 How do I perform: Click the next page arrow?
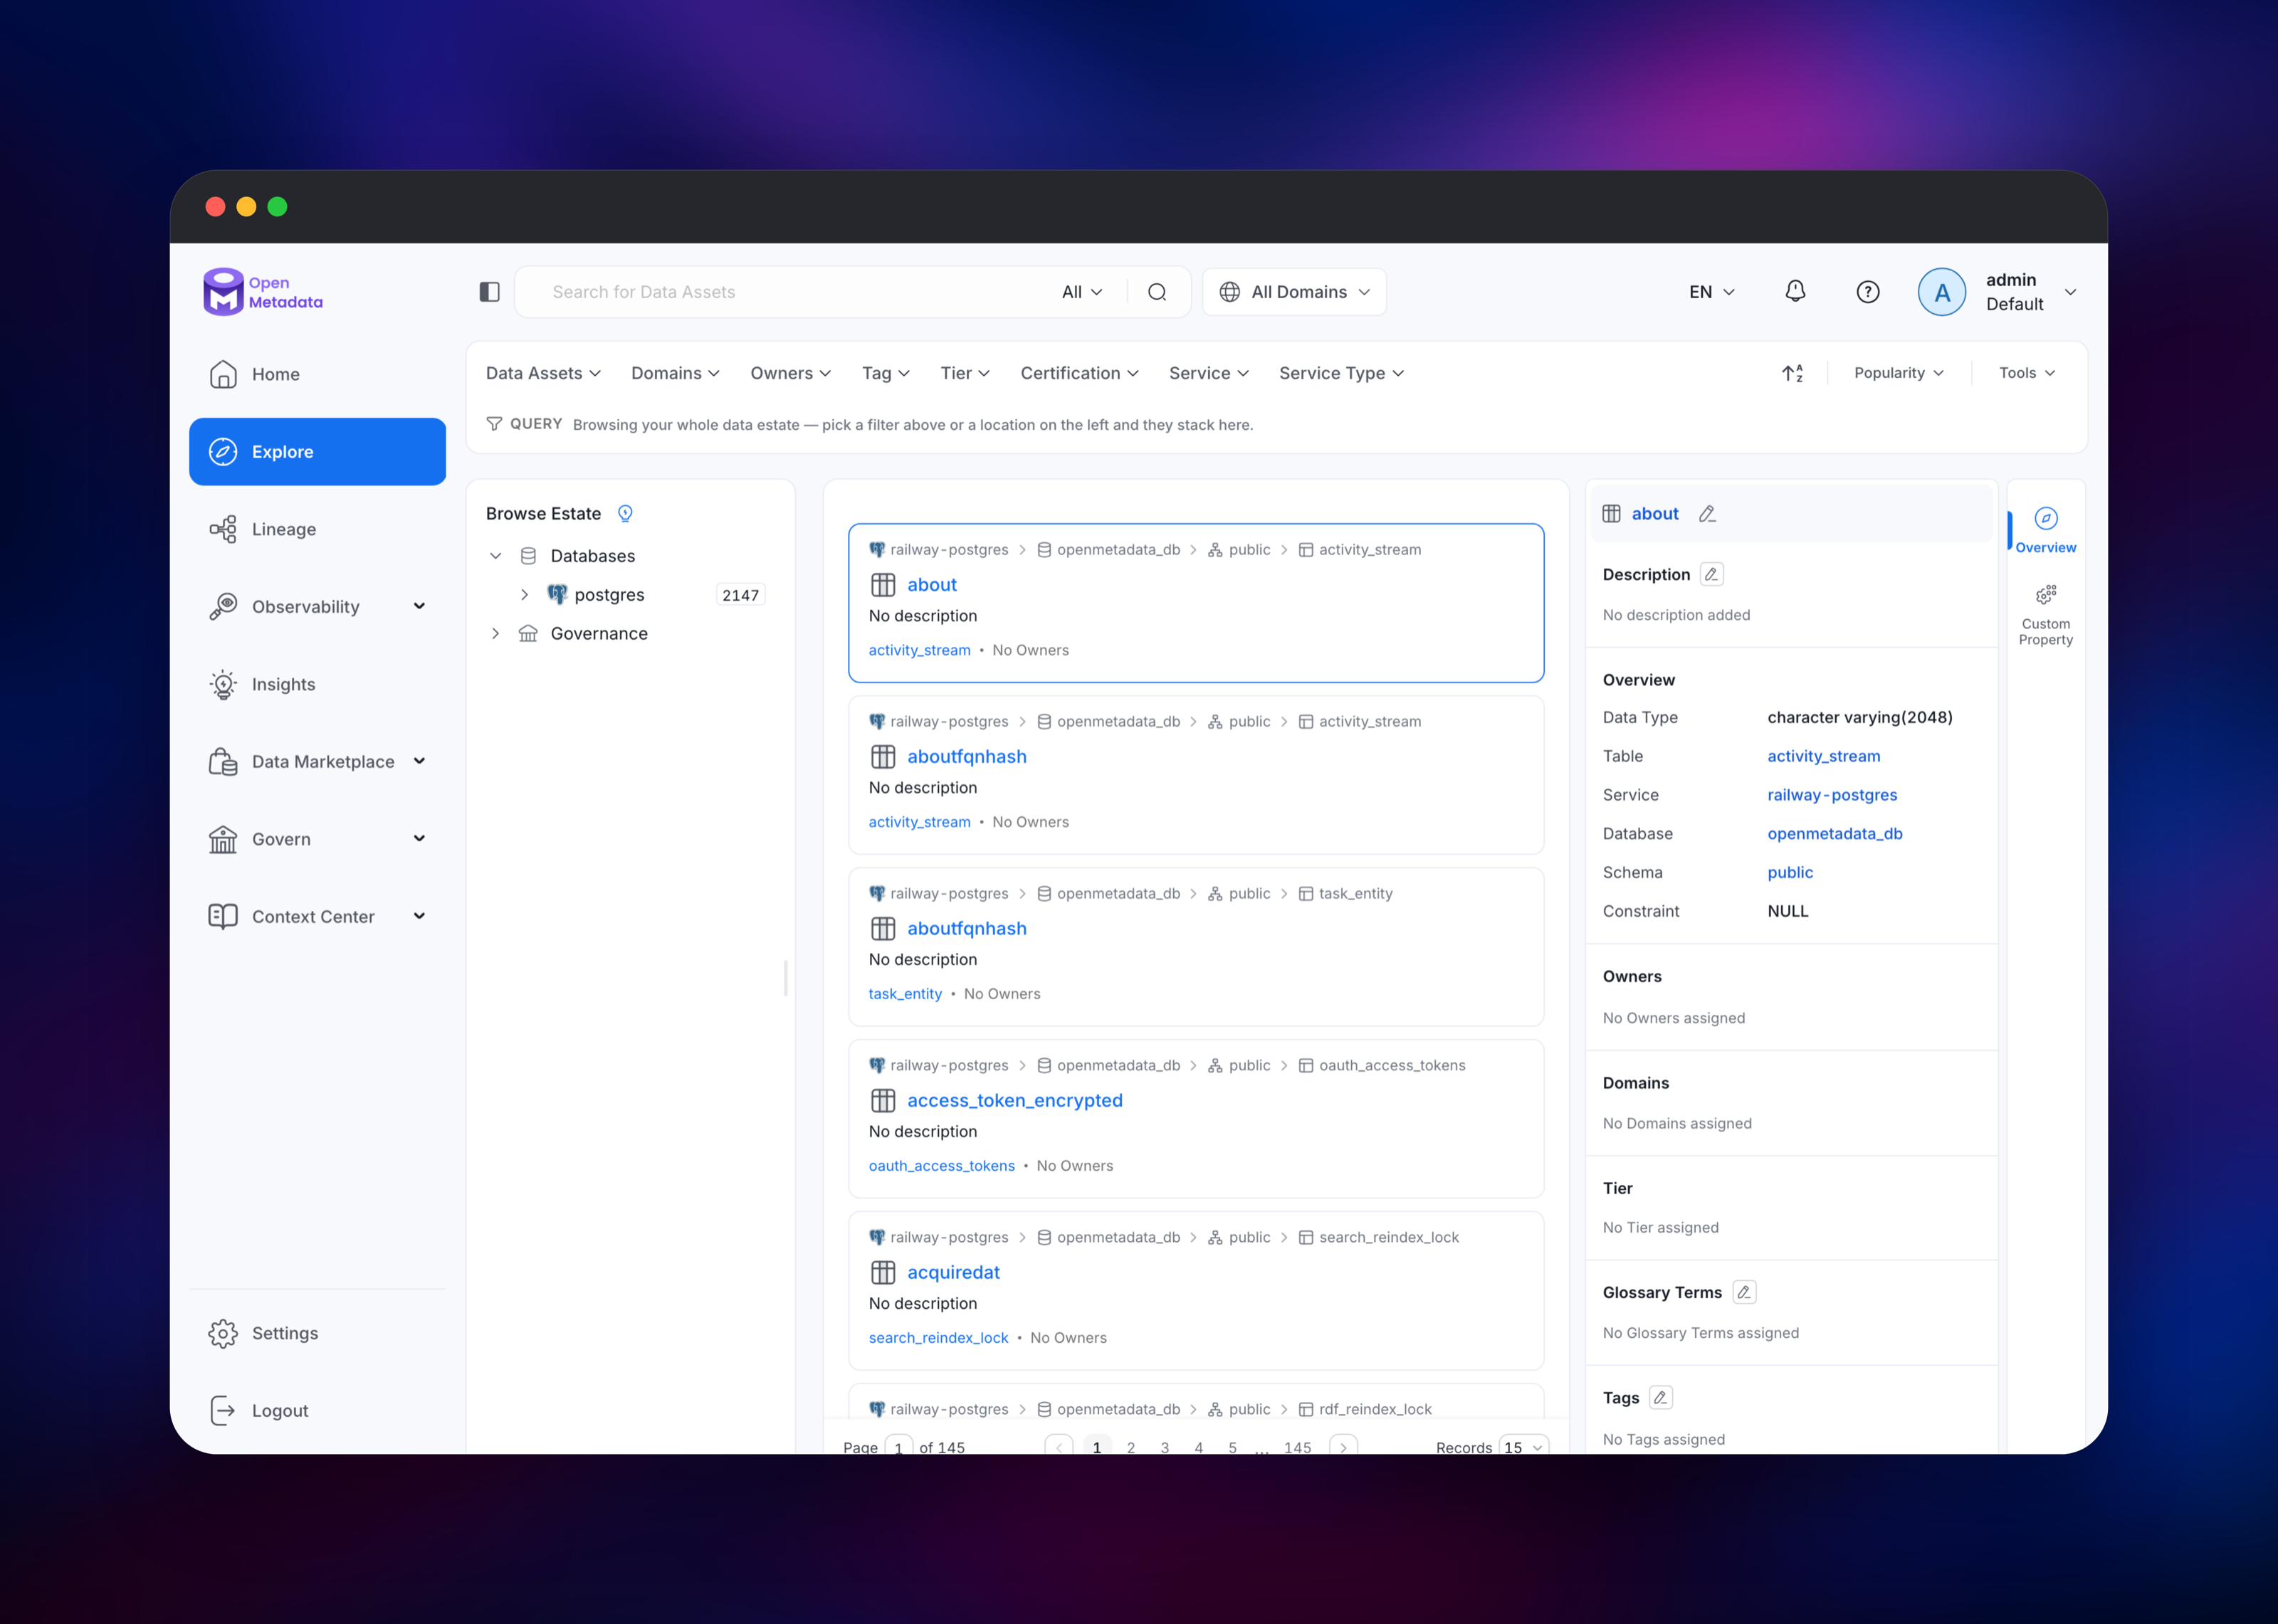(1343, 1446)
